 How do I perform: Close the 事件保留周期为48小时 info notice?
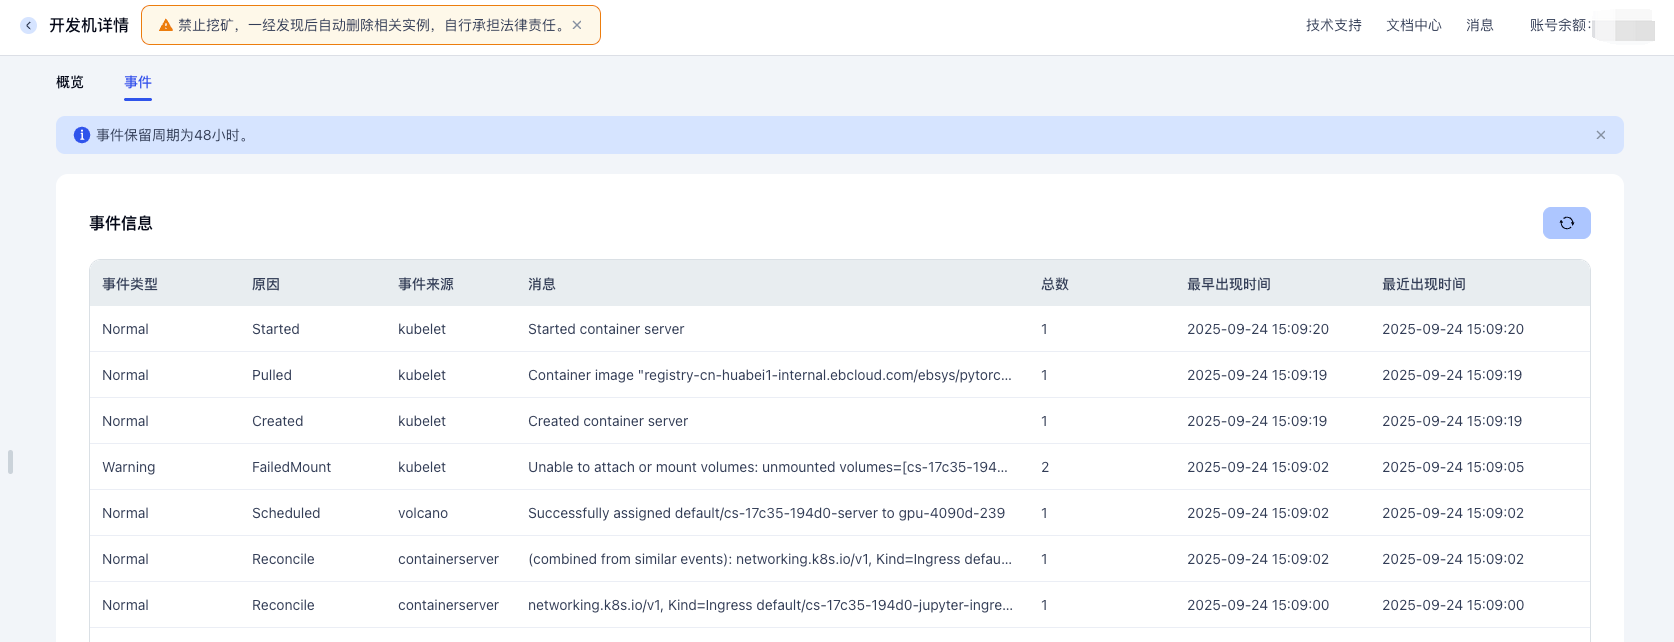click(x=1600, y=135)
